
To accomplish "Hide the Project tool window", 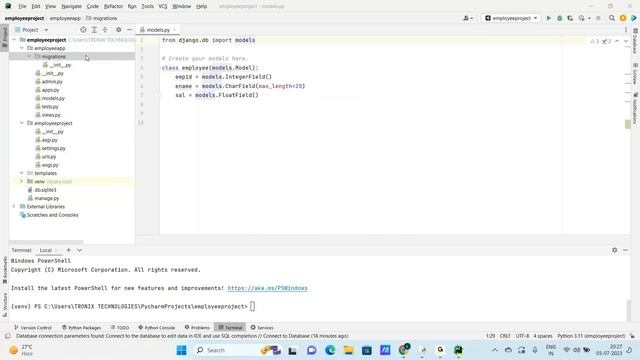I will [129, 30].
